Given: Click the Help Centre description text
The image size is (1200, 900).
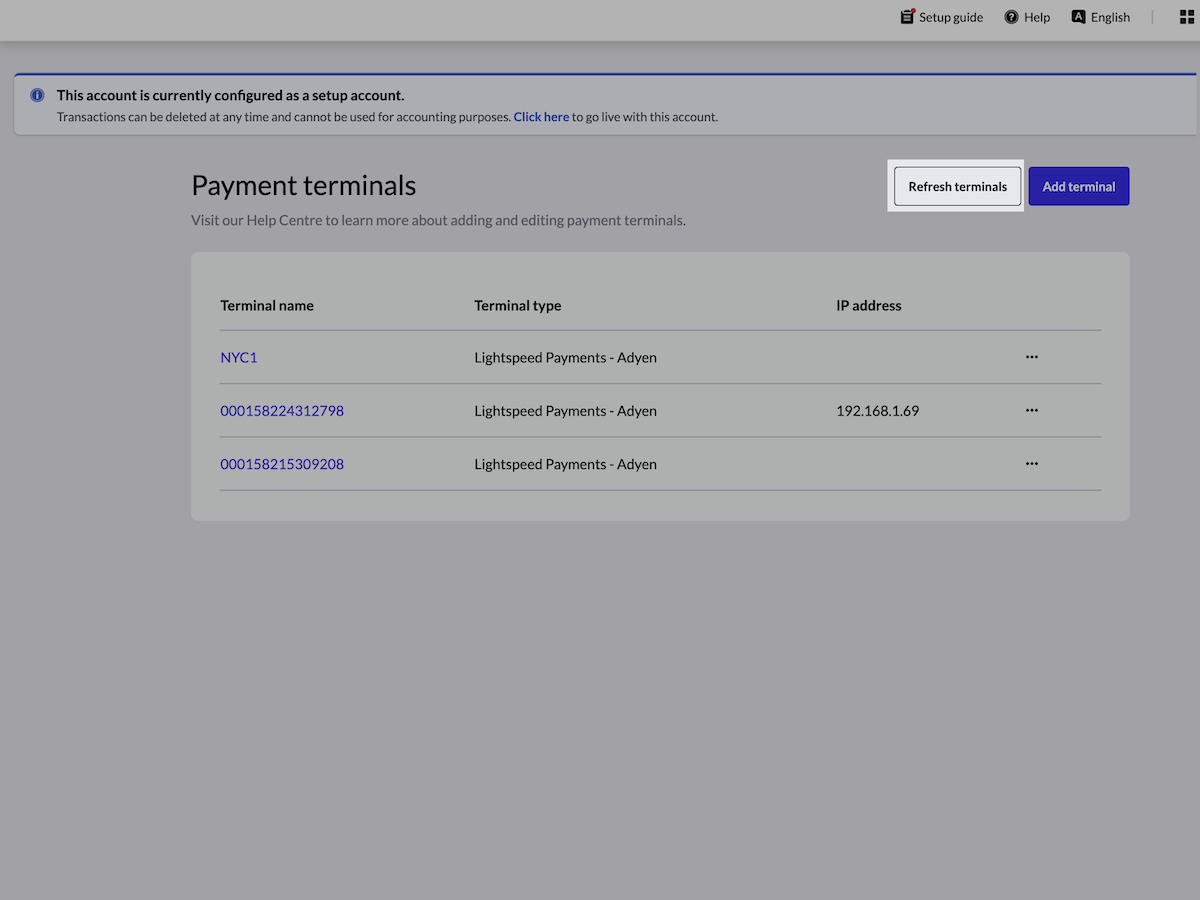Looking at the screenshot, I should [x=438, y=220].
